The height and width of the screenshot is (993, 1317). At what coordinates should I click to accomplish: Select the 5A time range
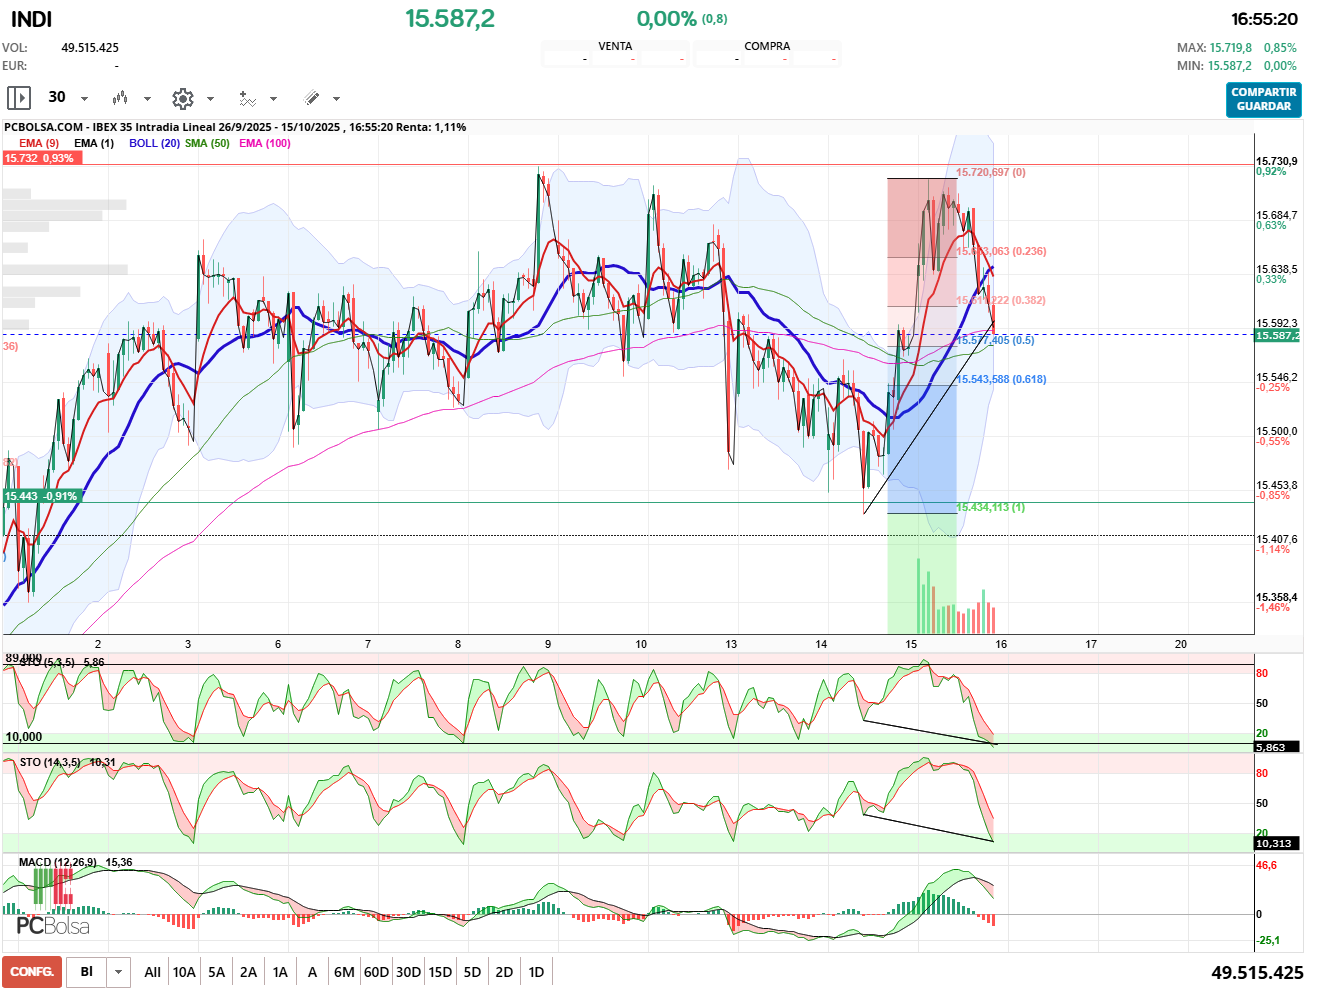[x=216, y=972]
